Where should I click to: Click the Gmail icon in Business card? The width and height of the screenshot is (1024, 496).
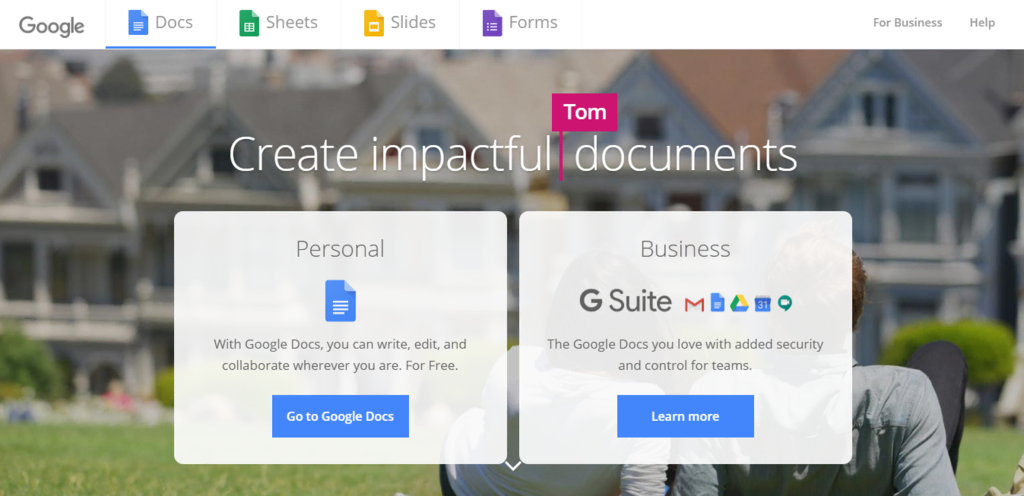(694, 303)
